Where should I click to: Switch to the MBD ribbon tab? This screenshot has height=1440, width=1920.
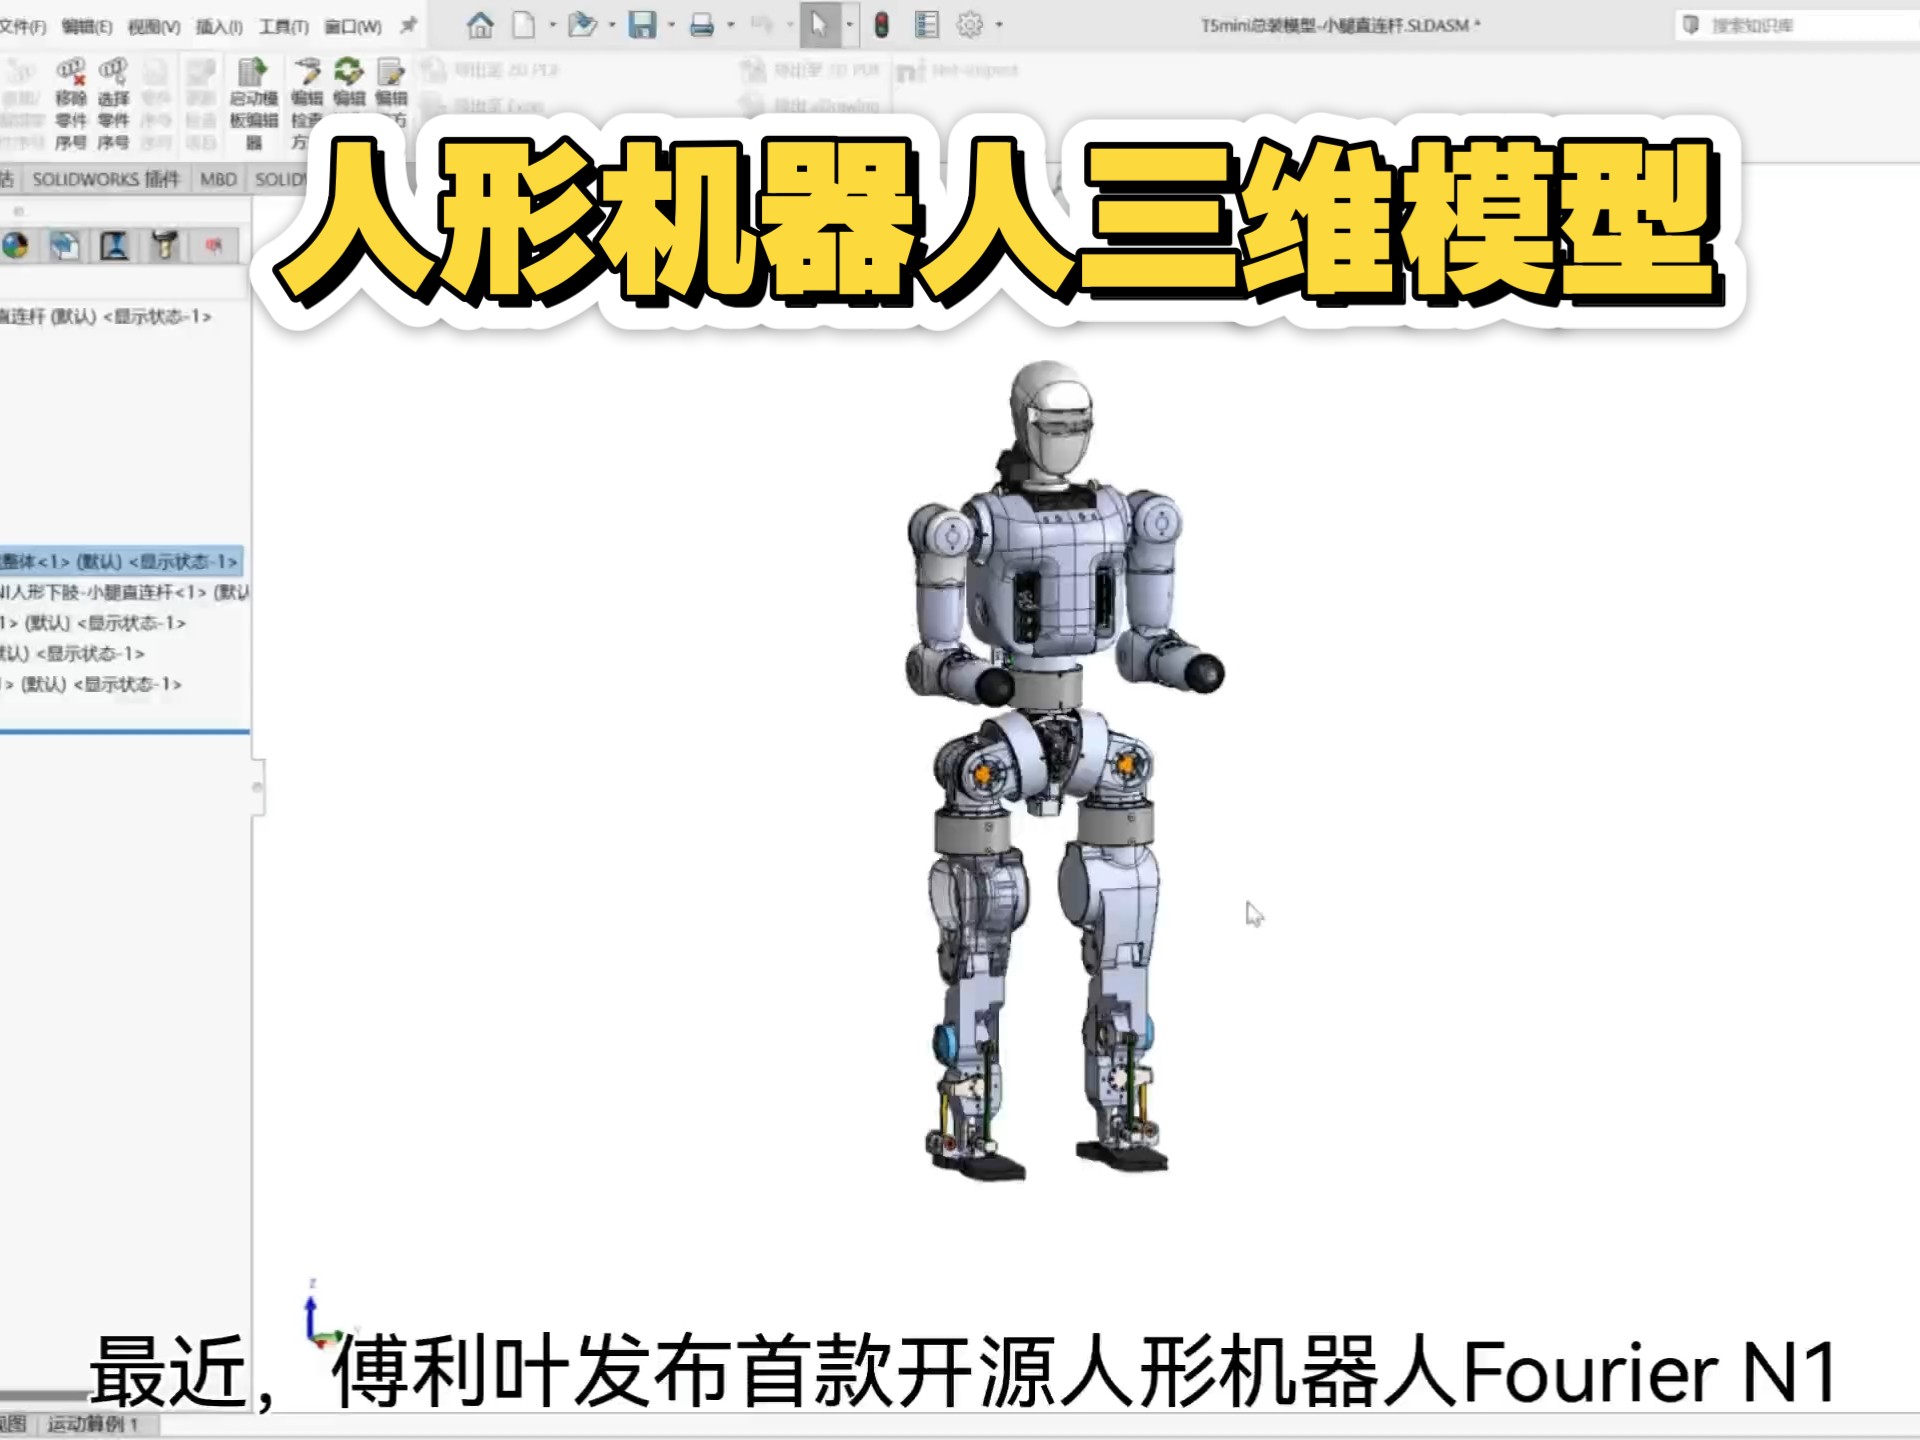pos(217,180)
